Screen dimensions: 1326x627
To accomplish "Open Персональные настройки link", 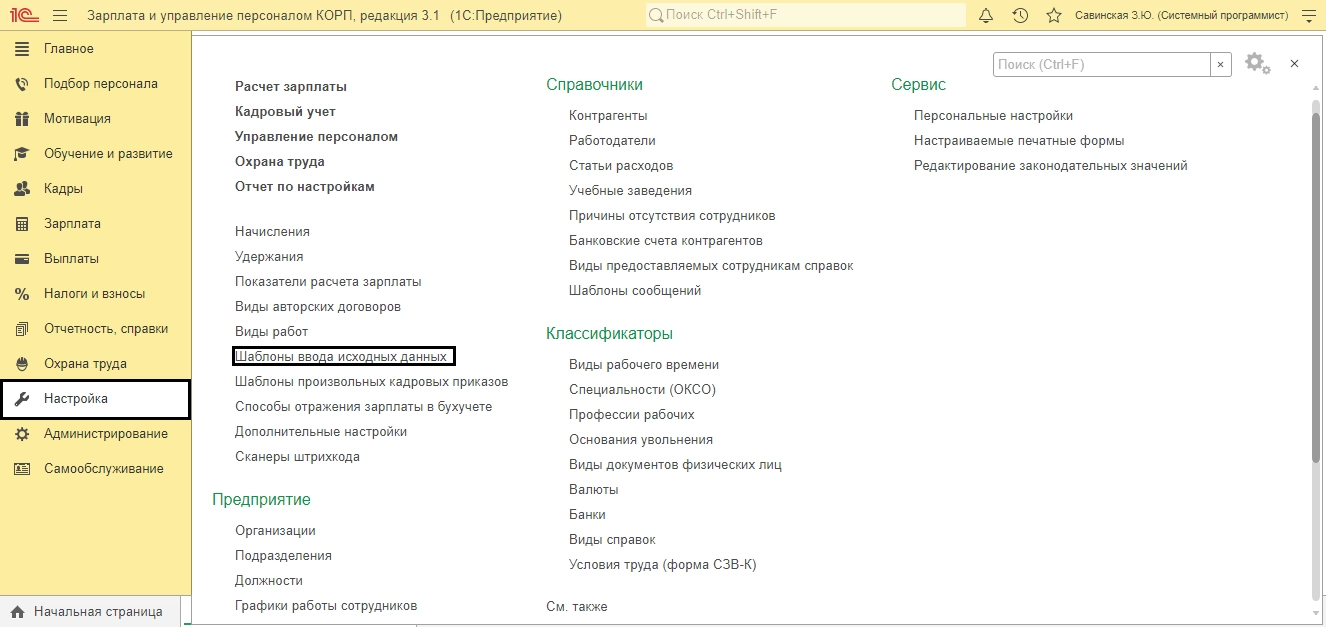I will (993, 116).
